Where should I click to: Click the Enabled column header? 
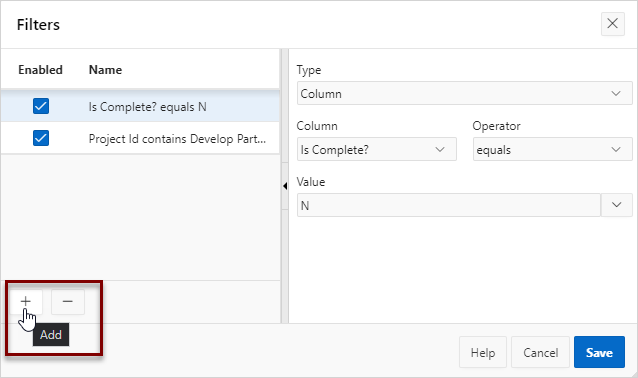(x=40, y=70)
